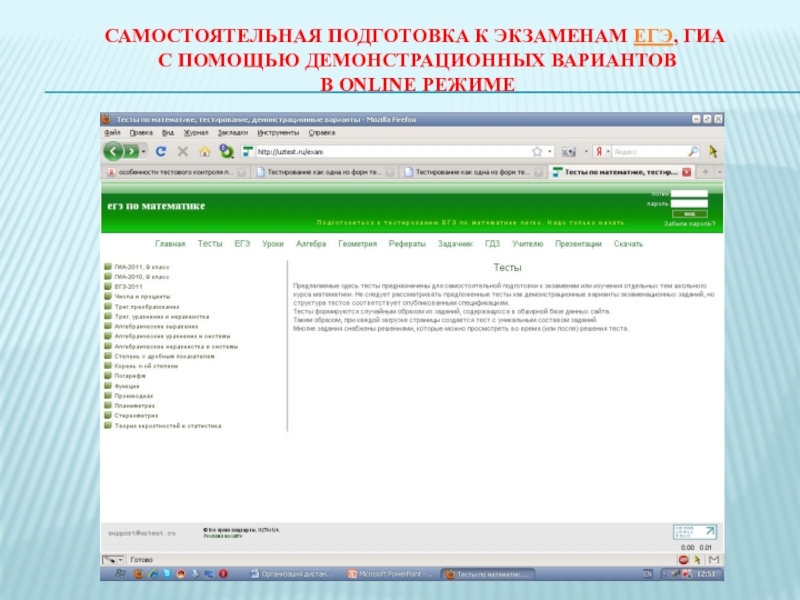Open the Презентации navigation link
800x600 pixels.
578,244
